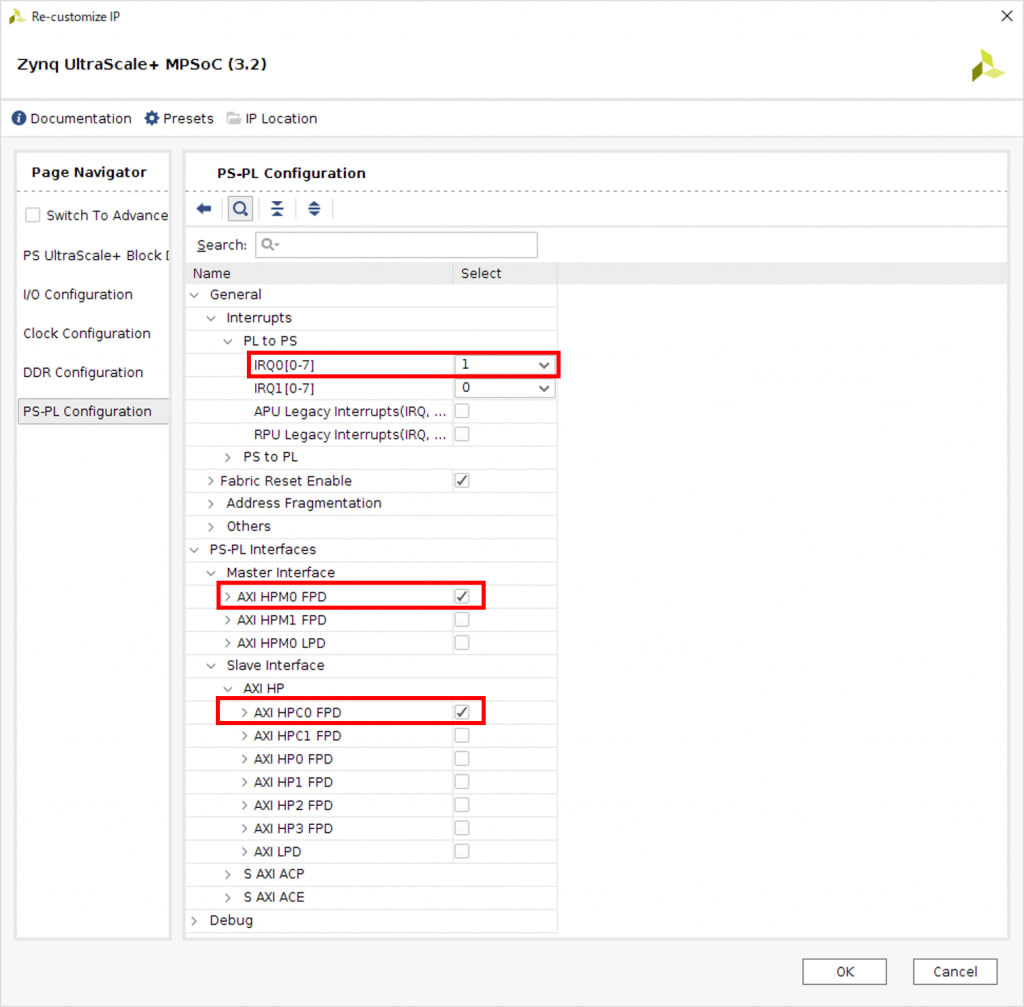Close the Re-customize IP dialog
Viewport: 1024px width, 1007px height.
click(1006, 16)
